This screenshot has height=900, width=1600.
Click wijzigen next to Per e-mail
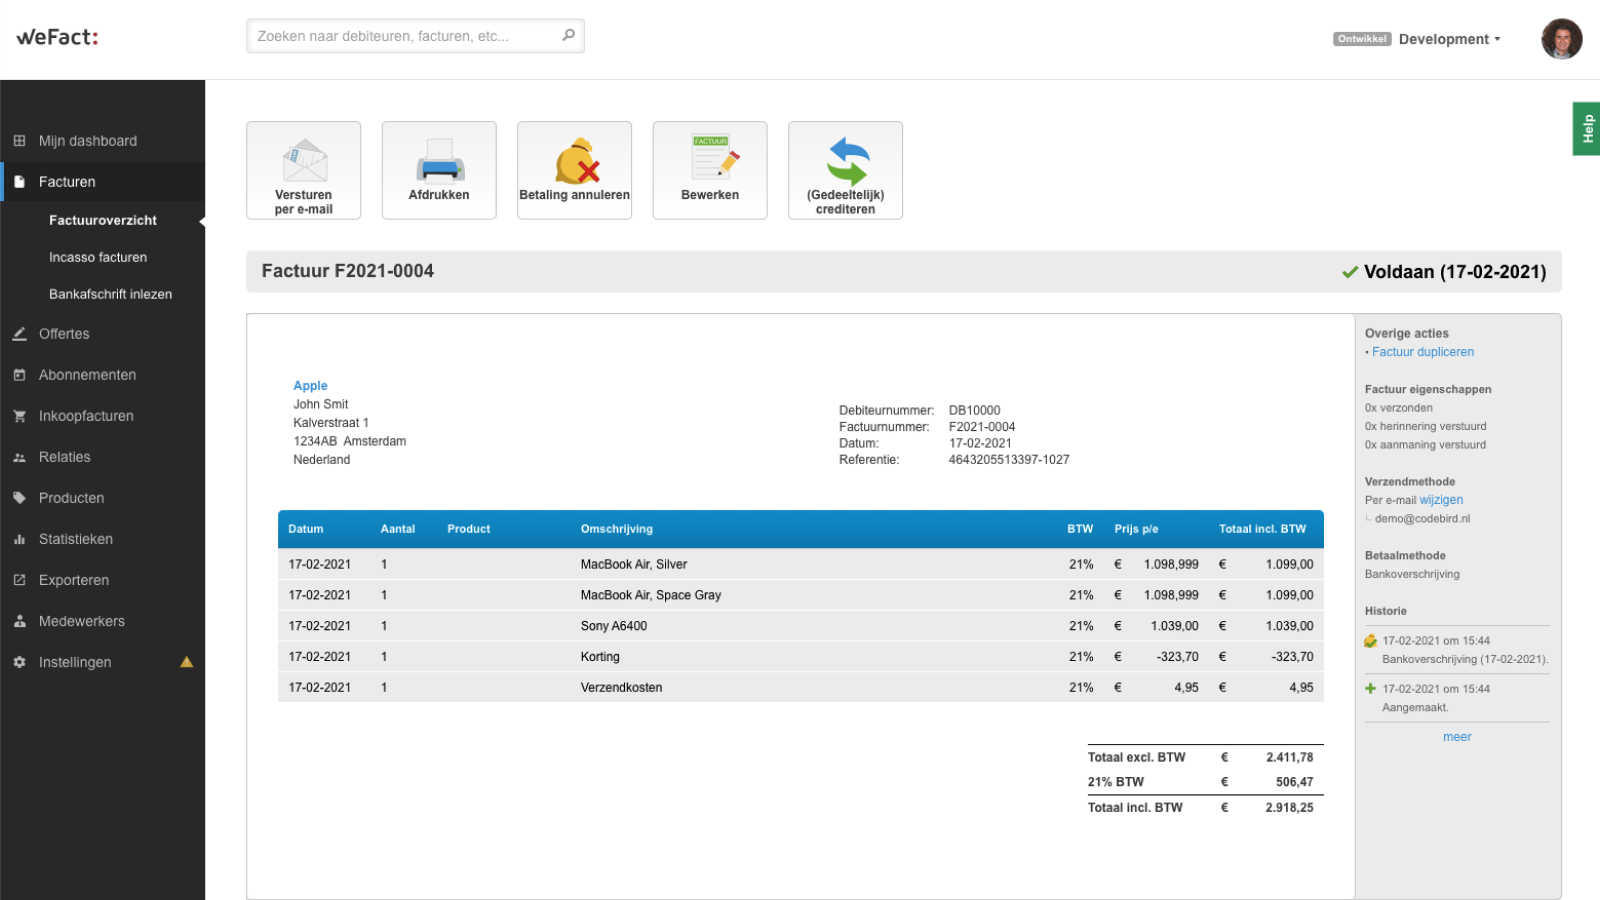[x=1441, y=500]
